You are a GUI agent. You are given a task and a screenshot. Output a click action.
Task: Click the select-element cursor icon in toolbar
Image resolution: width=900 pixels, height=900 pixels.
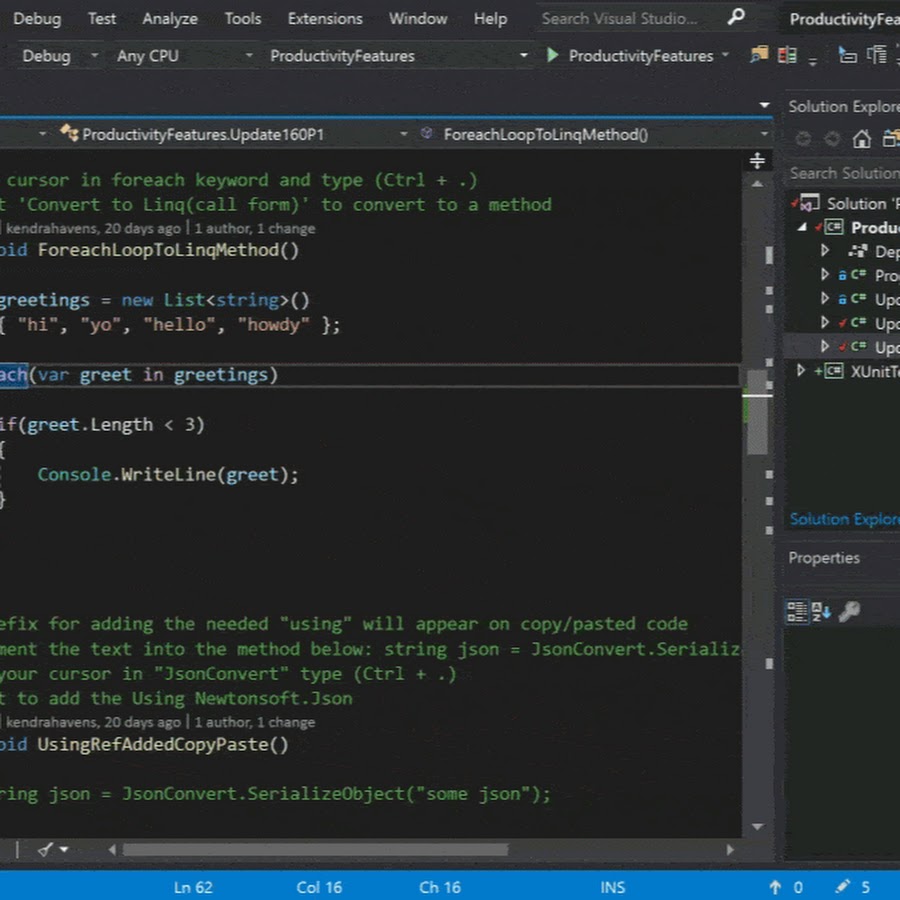coord(847,55)
